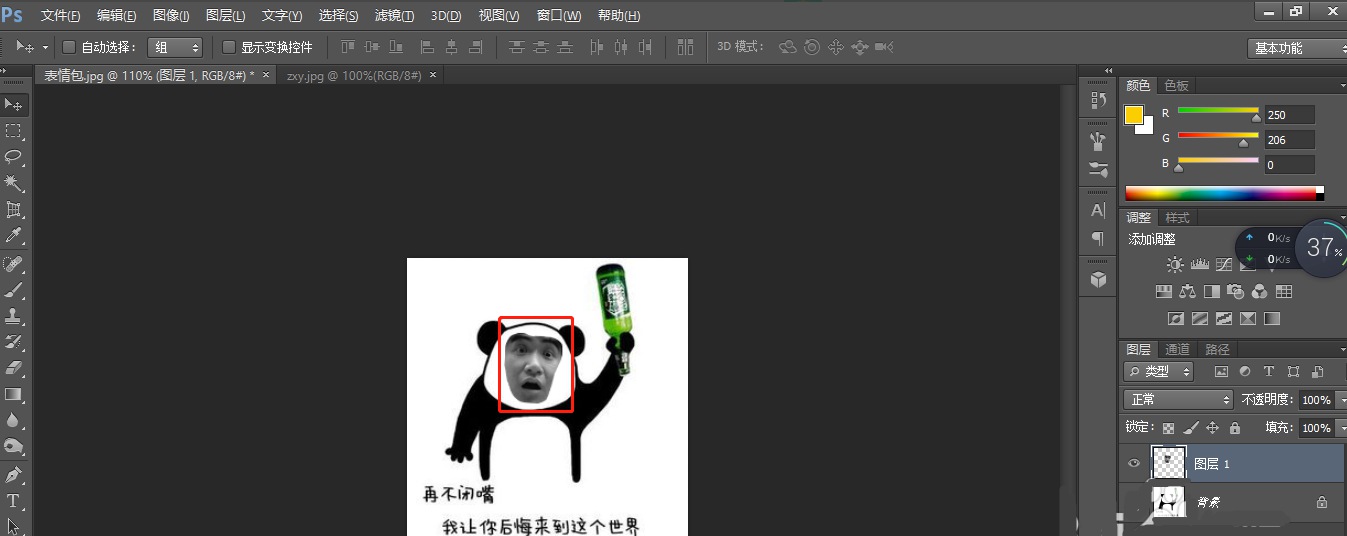
Task: Click the R value input field
Action: tap(1289, 115)
